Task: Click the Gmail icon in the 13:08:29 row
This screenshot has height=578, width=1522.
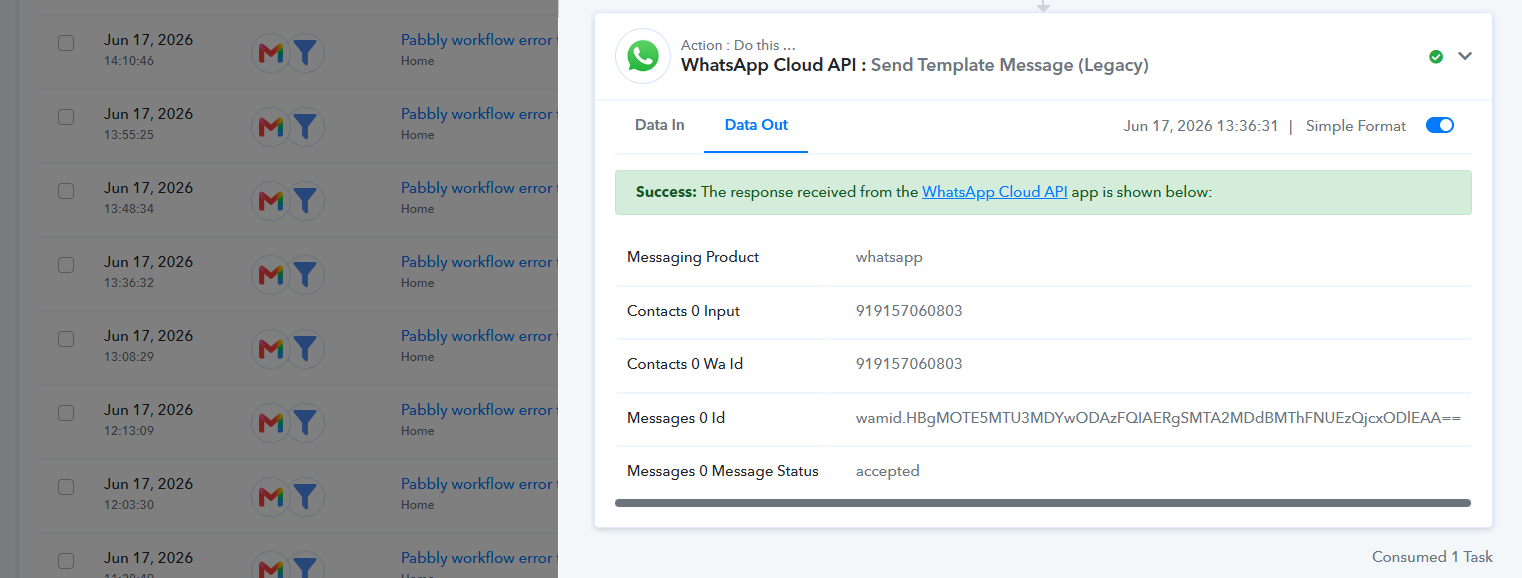Action: [x=271, y=348]
